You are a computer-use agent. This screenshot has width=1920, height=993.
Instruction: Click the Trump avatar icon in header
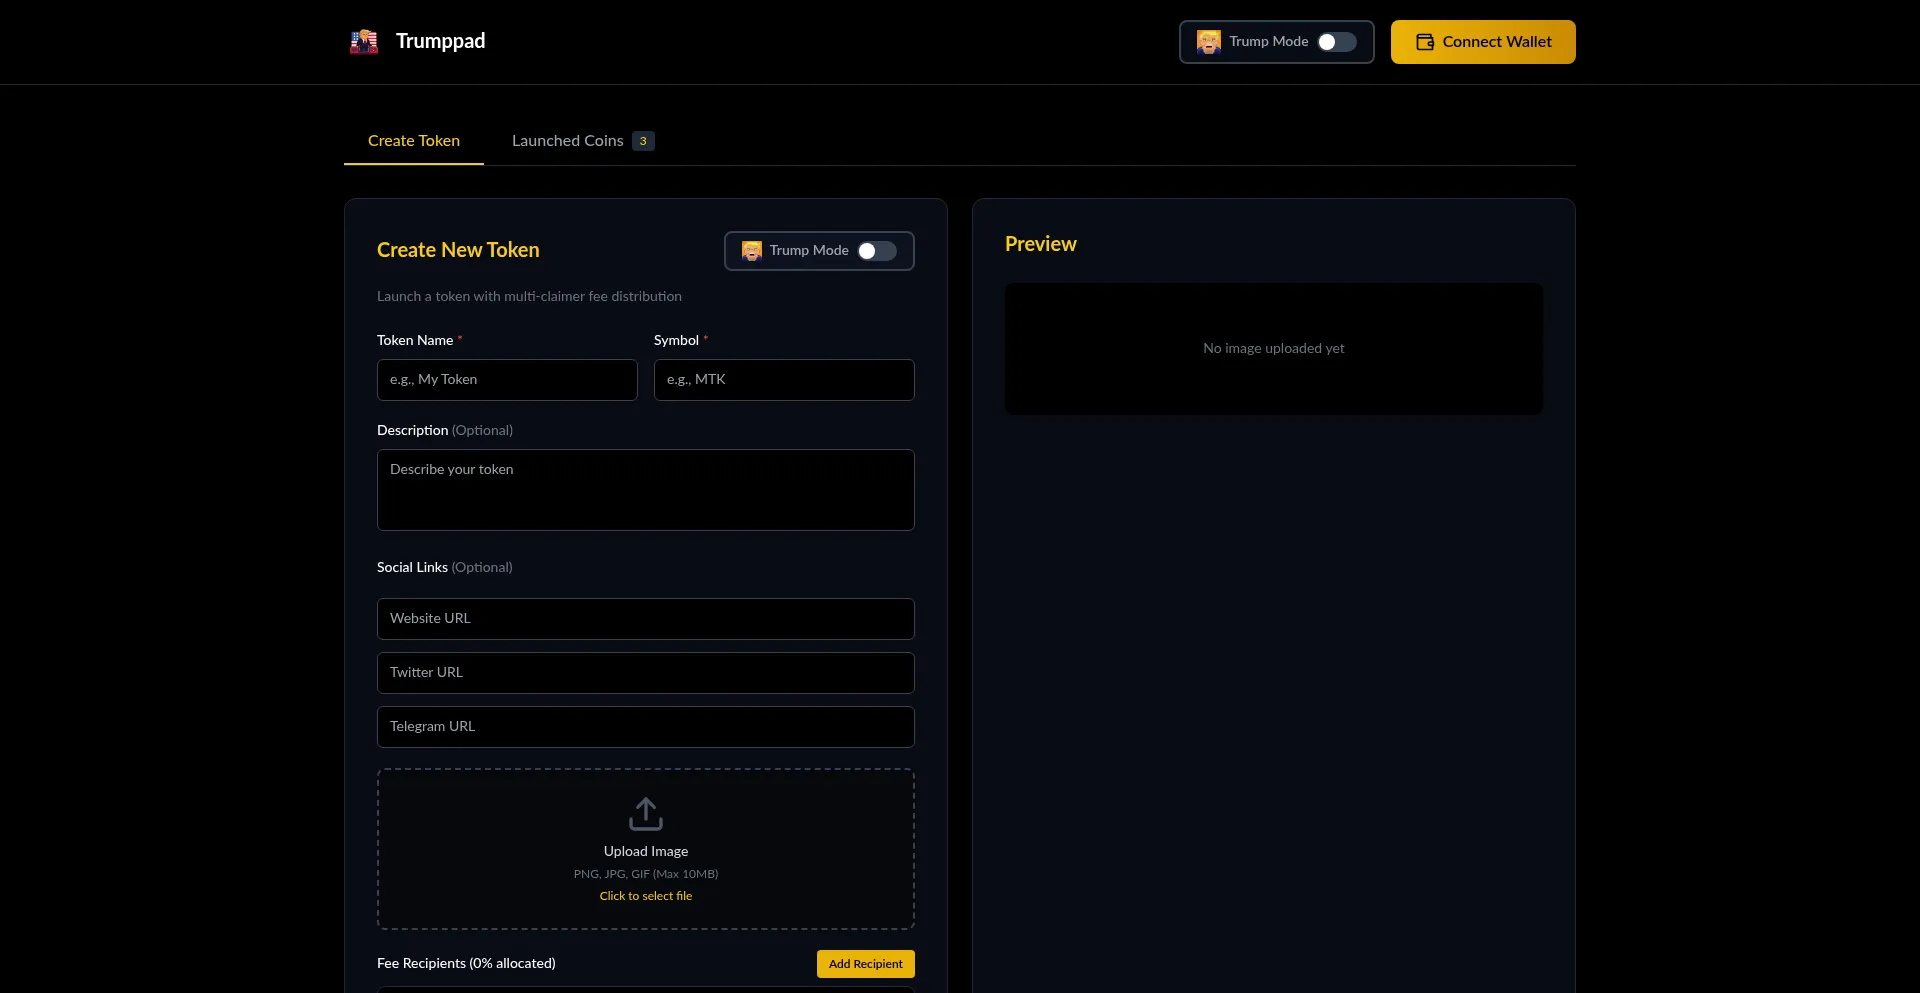[x=1208, y=42]
